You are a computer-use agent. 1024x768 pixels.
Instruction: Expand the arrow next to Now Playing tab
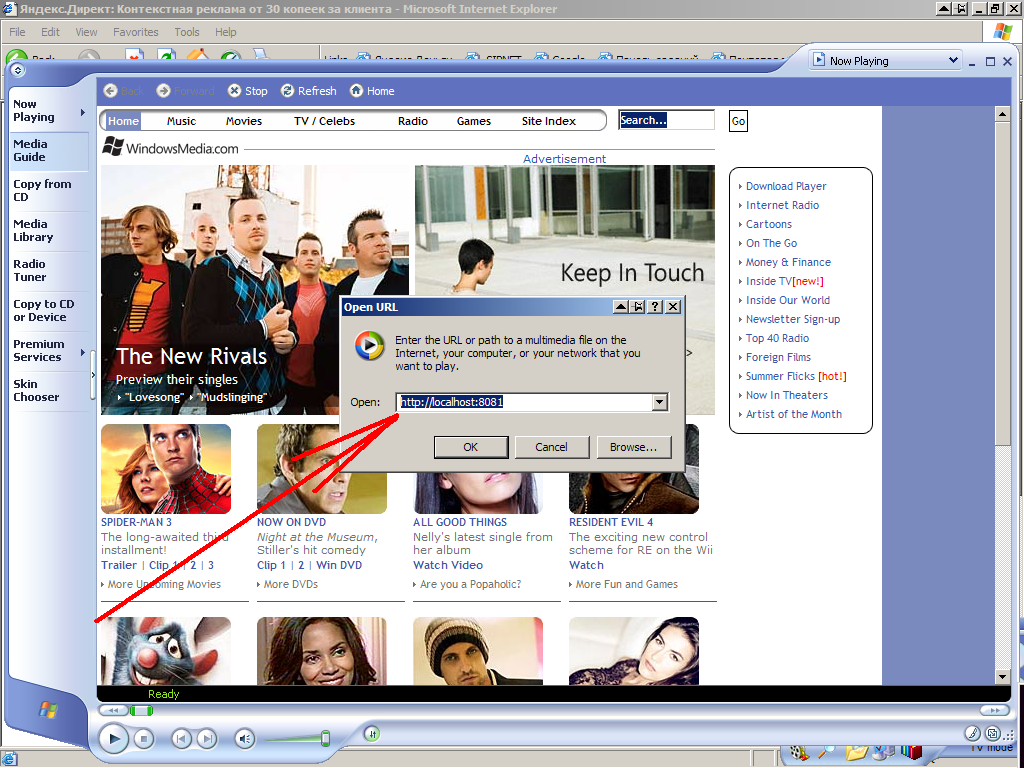click(x=83, y=112)
